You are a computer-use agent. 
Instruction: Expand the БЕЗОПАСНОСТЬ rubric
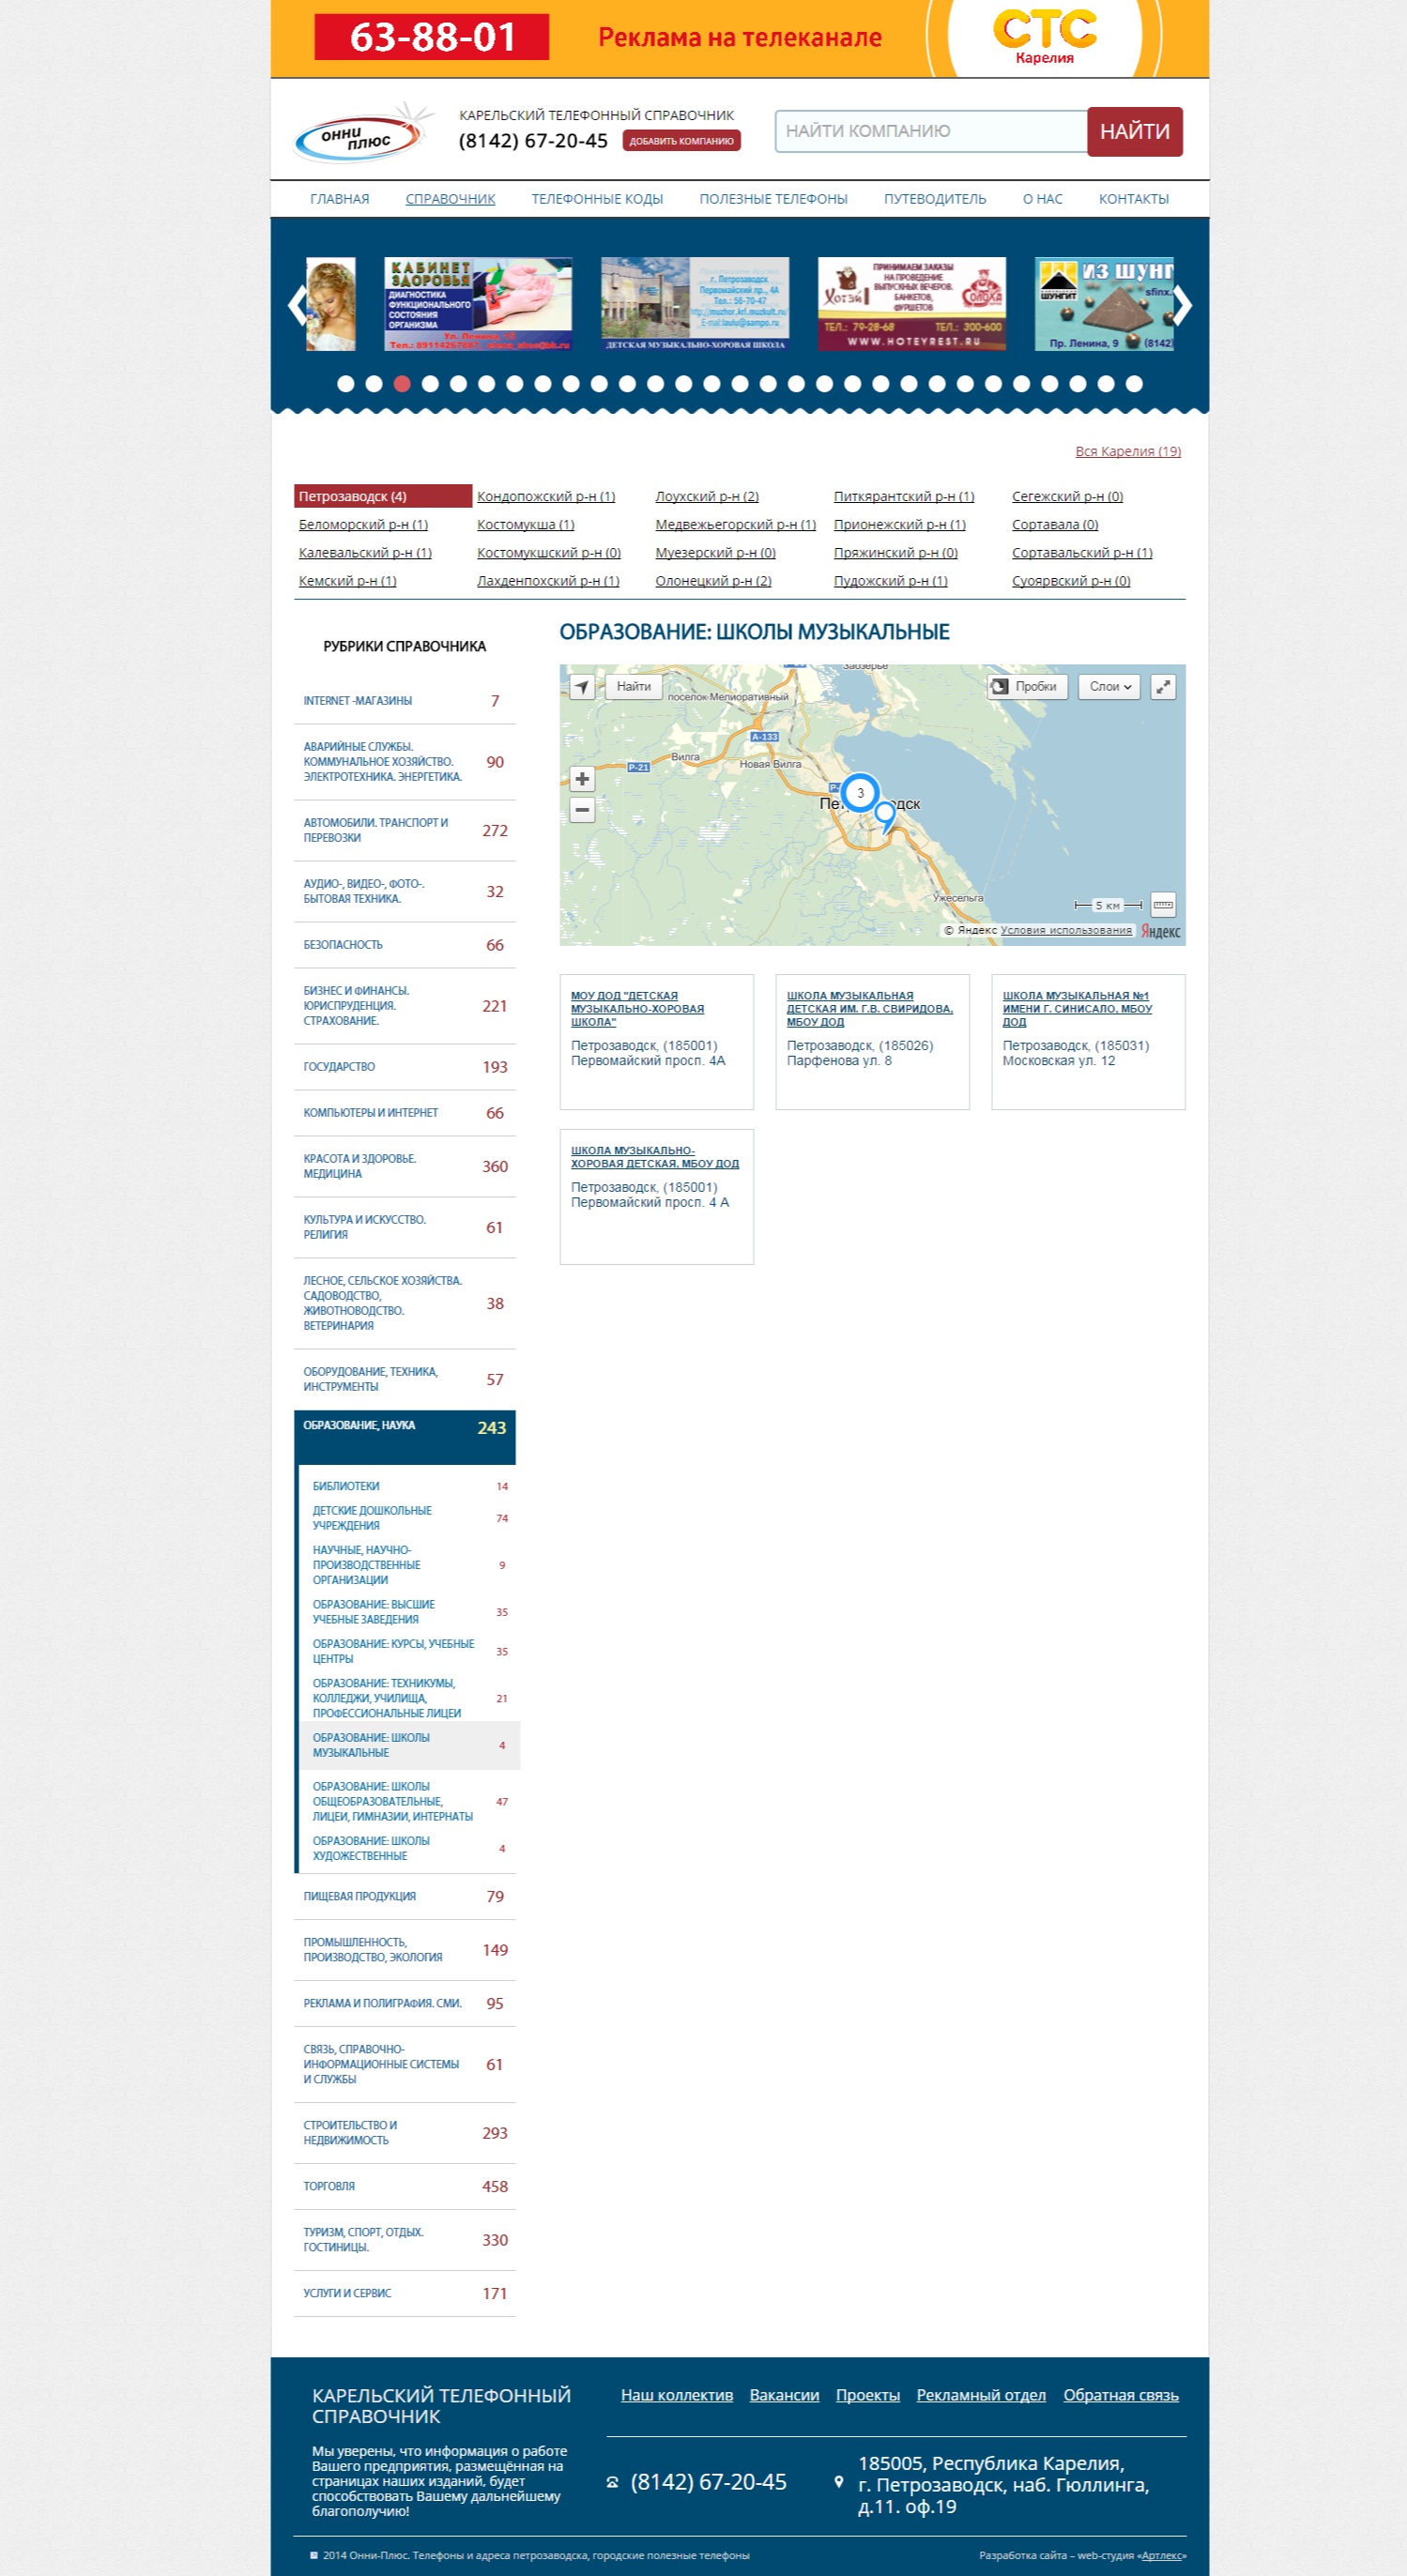point(405,945)
